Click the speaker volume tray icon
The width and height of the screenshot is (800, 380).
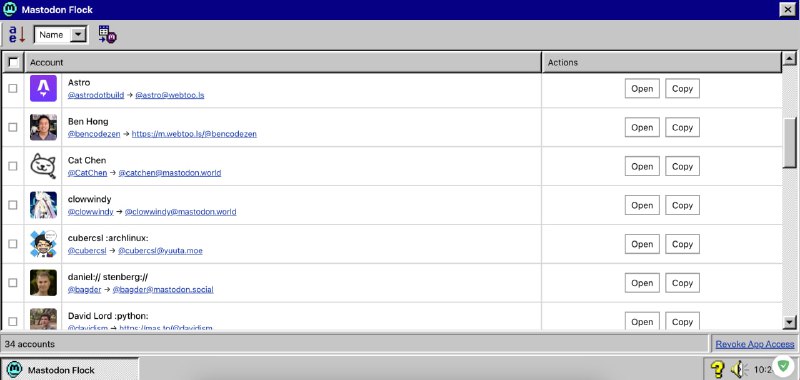738,369
